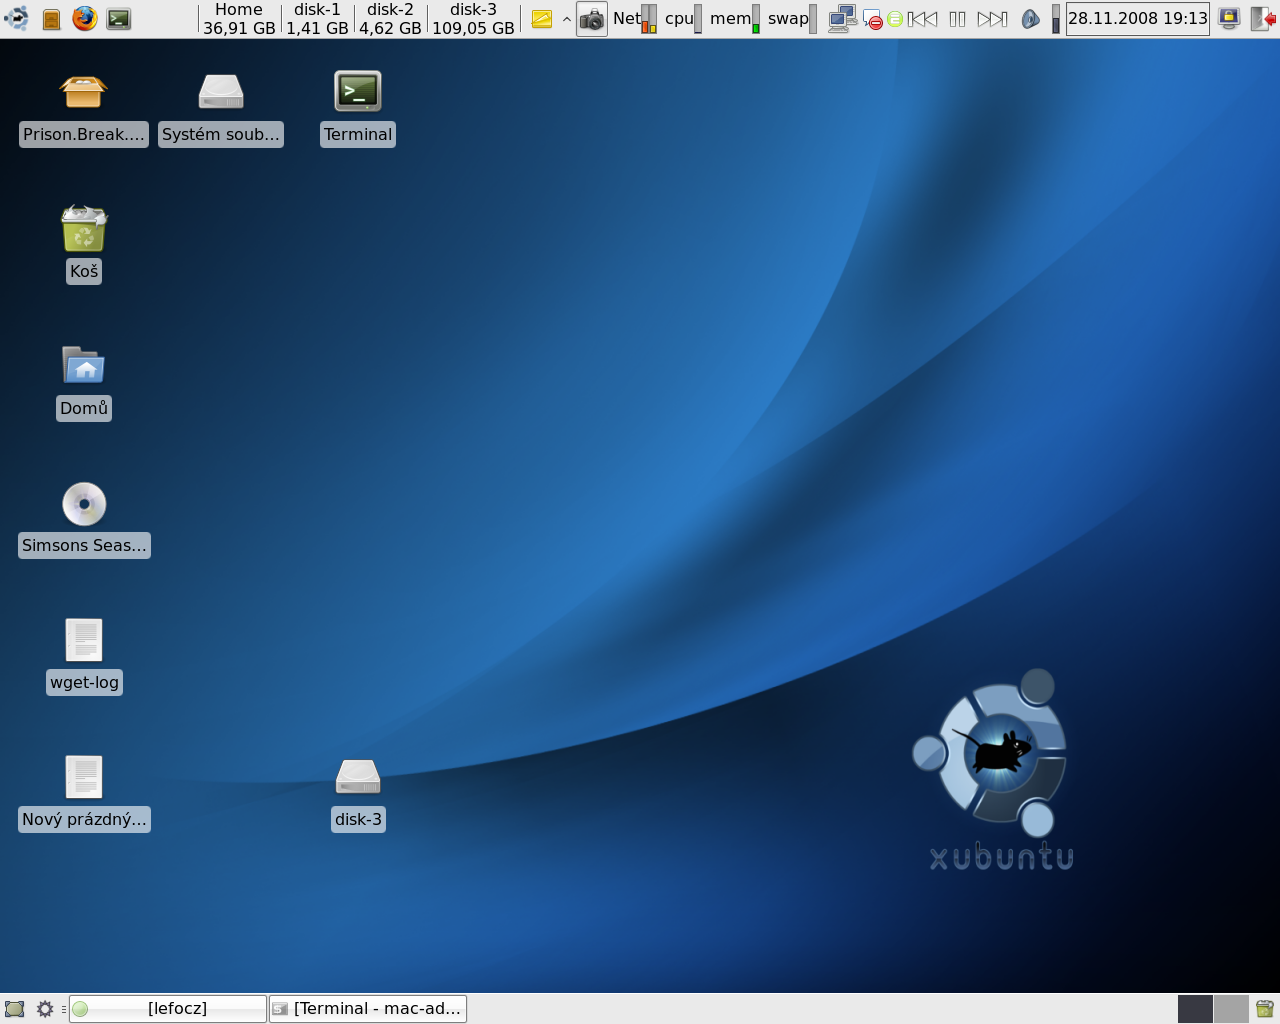Select Prison.Break archive desktop icon
This screenshot has width=1280, height=1024.
(x=84, y=110)
